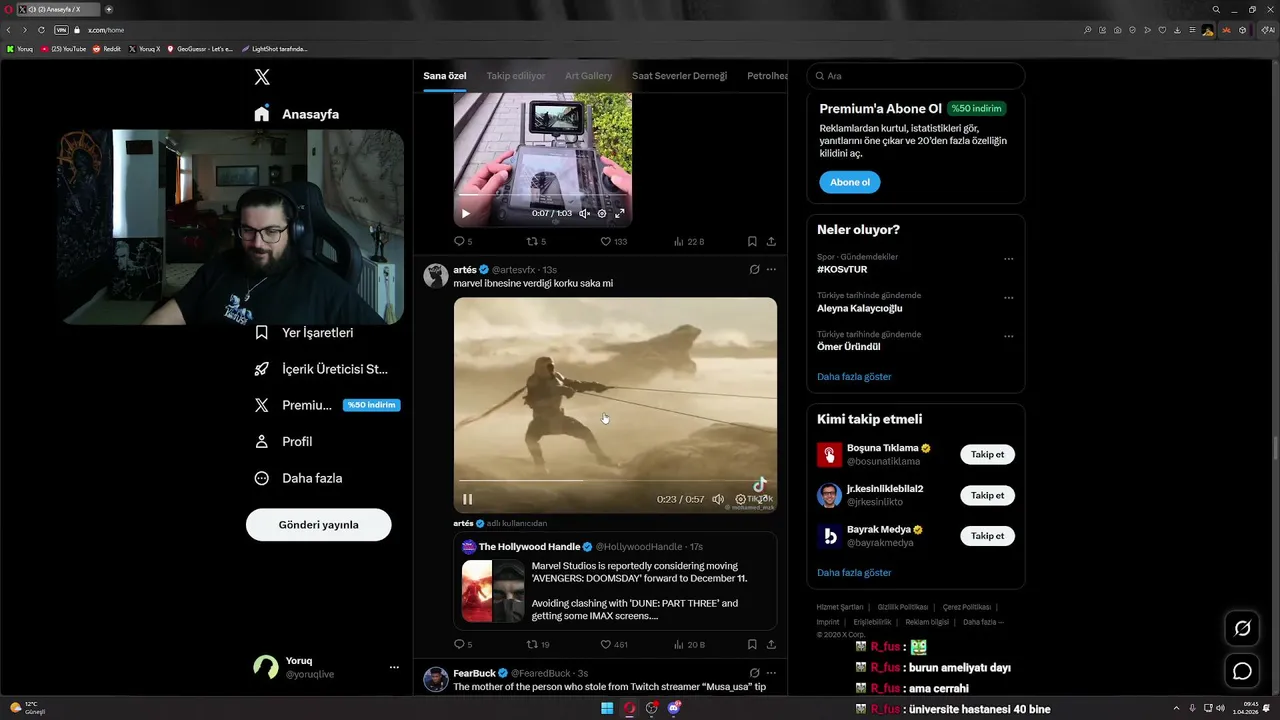Like the artés post with 461 likes
Screen dimensions: 1280x720
pyautogui.click(x=613, y=644)
